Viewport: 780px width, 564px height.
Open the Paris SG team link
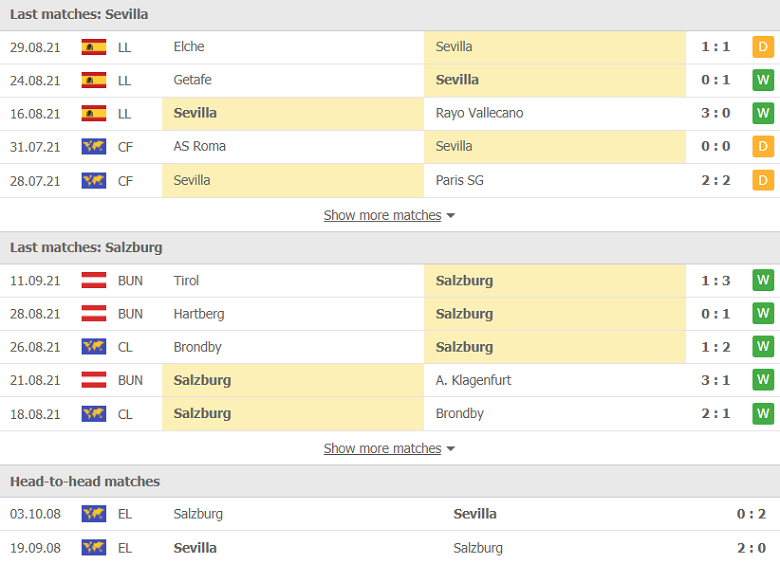pos(459,181)
